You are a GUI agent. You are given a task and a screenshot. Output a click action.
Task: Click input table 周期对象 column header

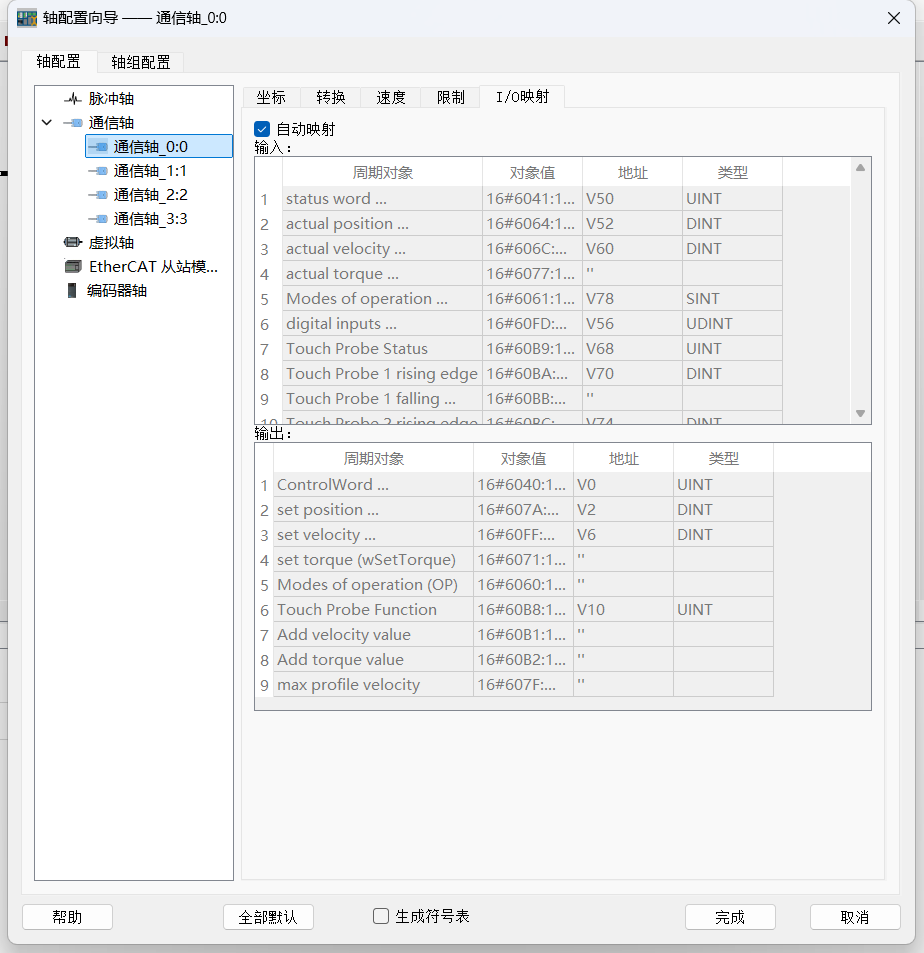point(382,173)
